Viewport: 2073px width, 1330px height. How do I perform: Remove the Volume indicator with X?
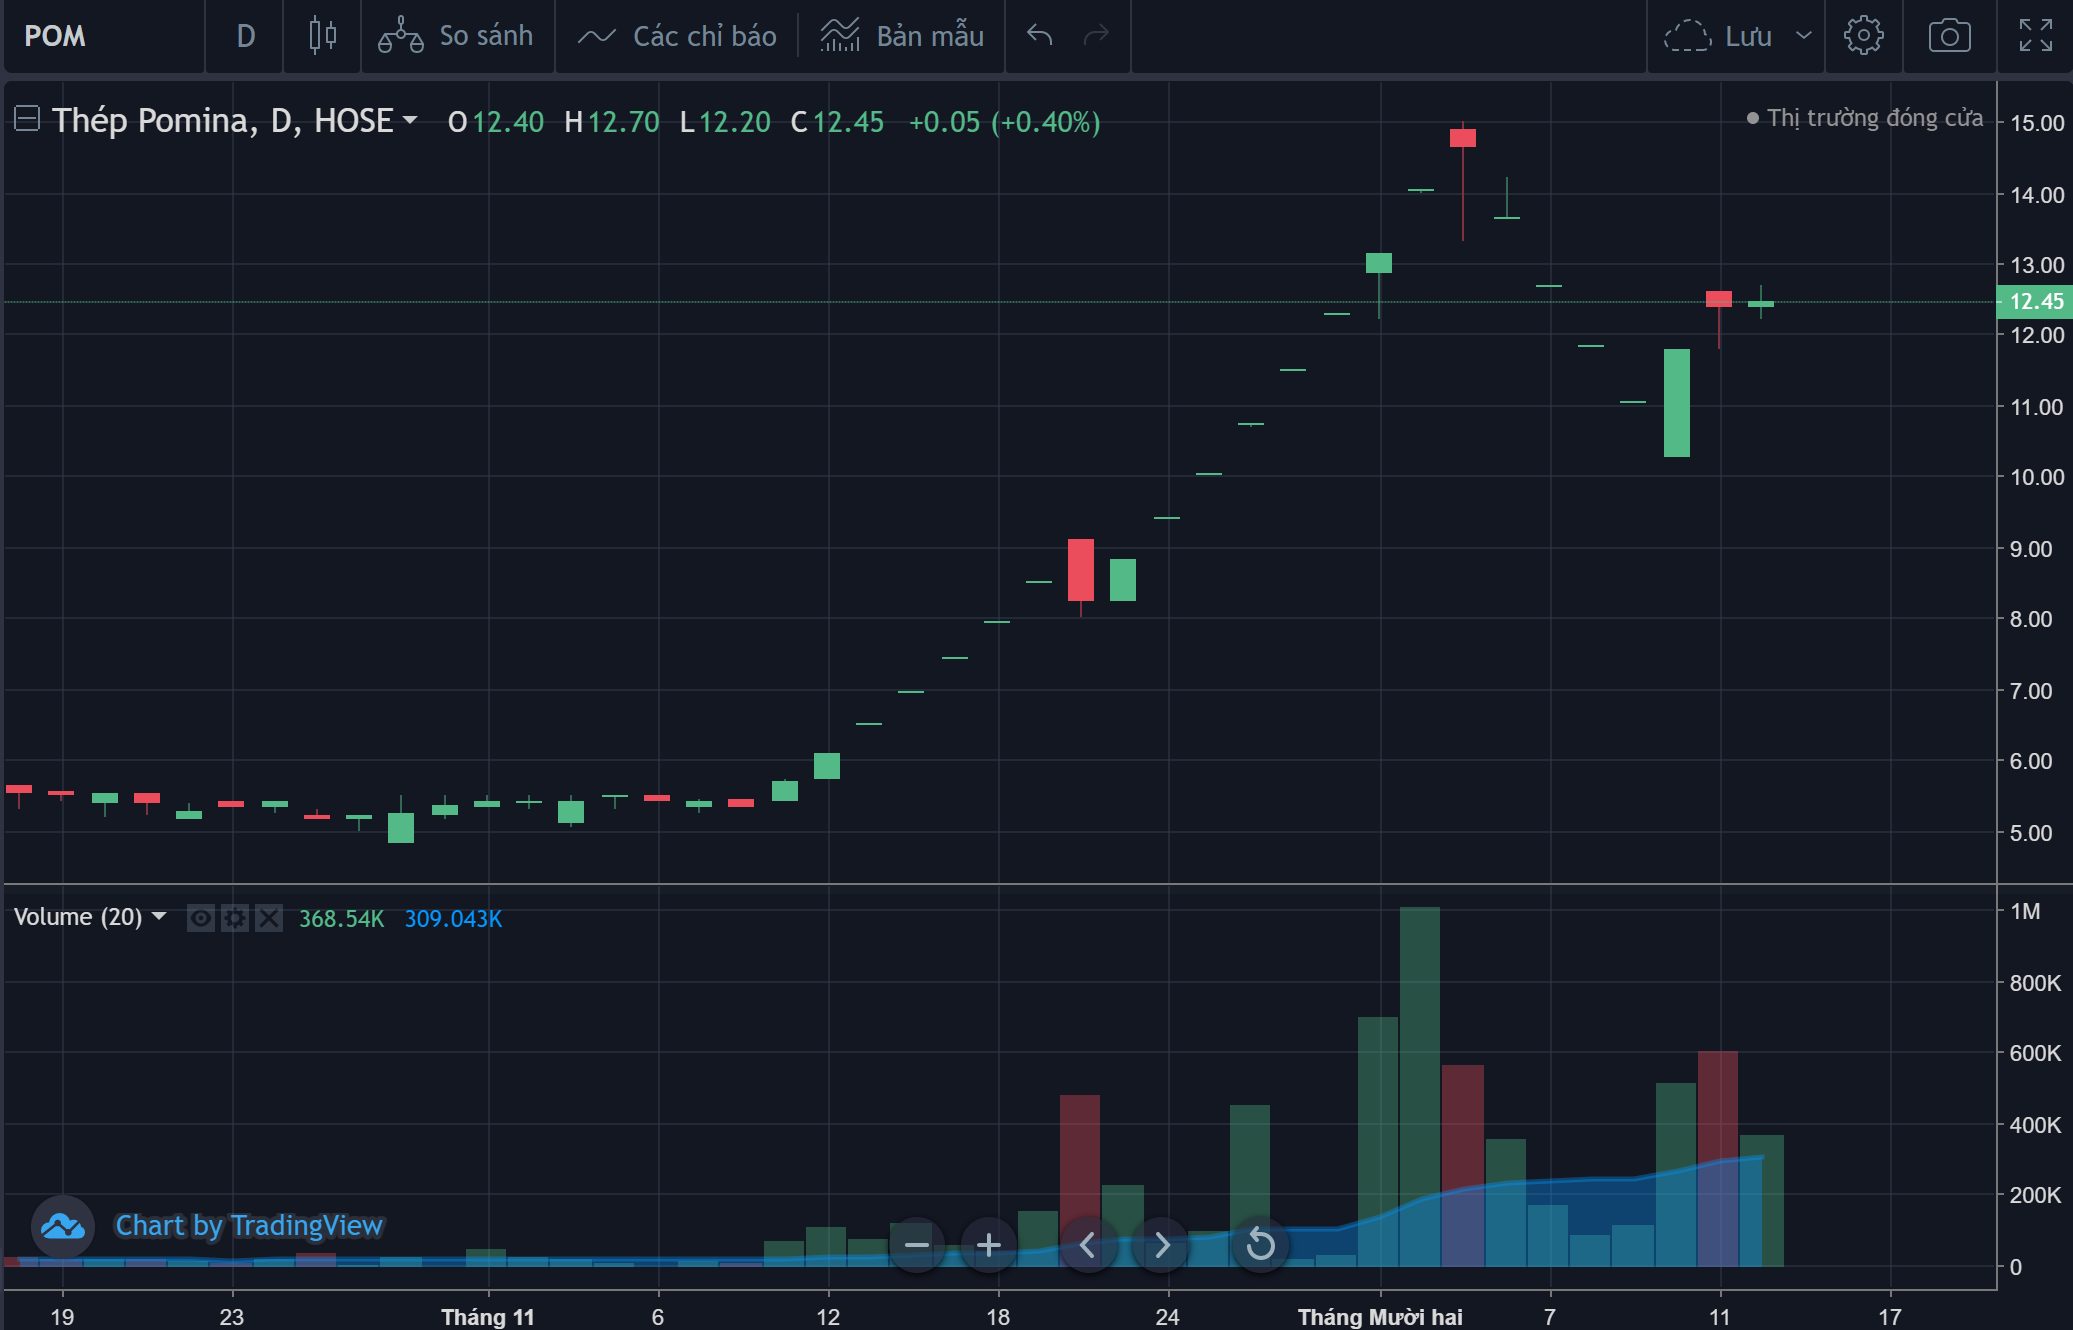pyautogui.click(x=269, y=918)
